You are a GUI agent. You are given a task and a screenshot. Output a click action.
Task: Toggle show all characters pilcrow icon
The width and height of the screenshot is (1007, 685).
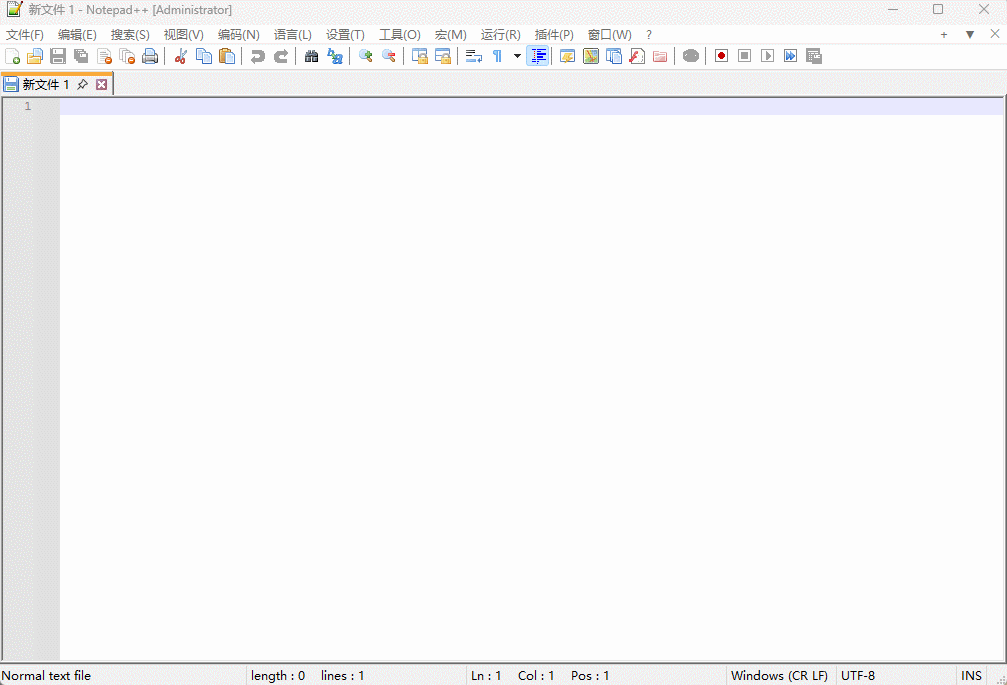[x=497, y=56]
